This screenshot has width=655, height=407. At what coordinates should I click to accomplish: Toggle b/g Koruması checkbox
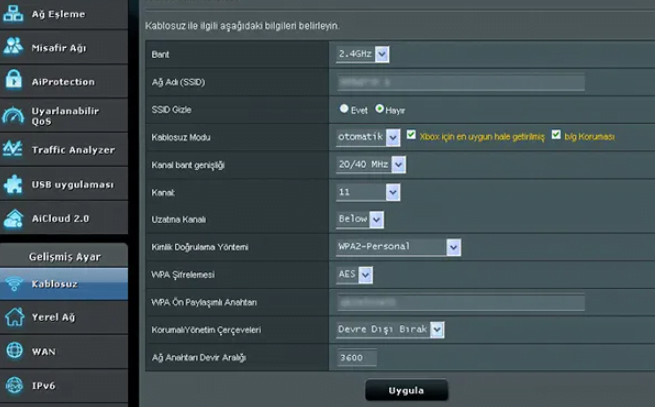[556, 135]
